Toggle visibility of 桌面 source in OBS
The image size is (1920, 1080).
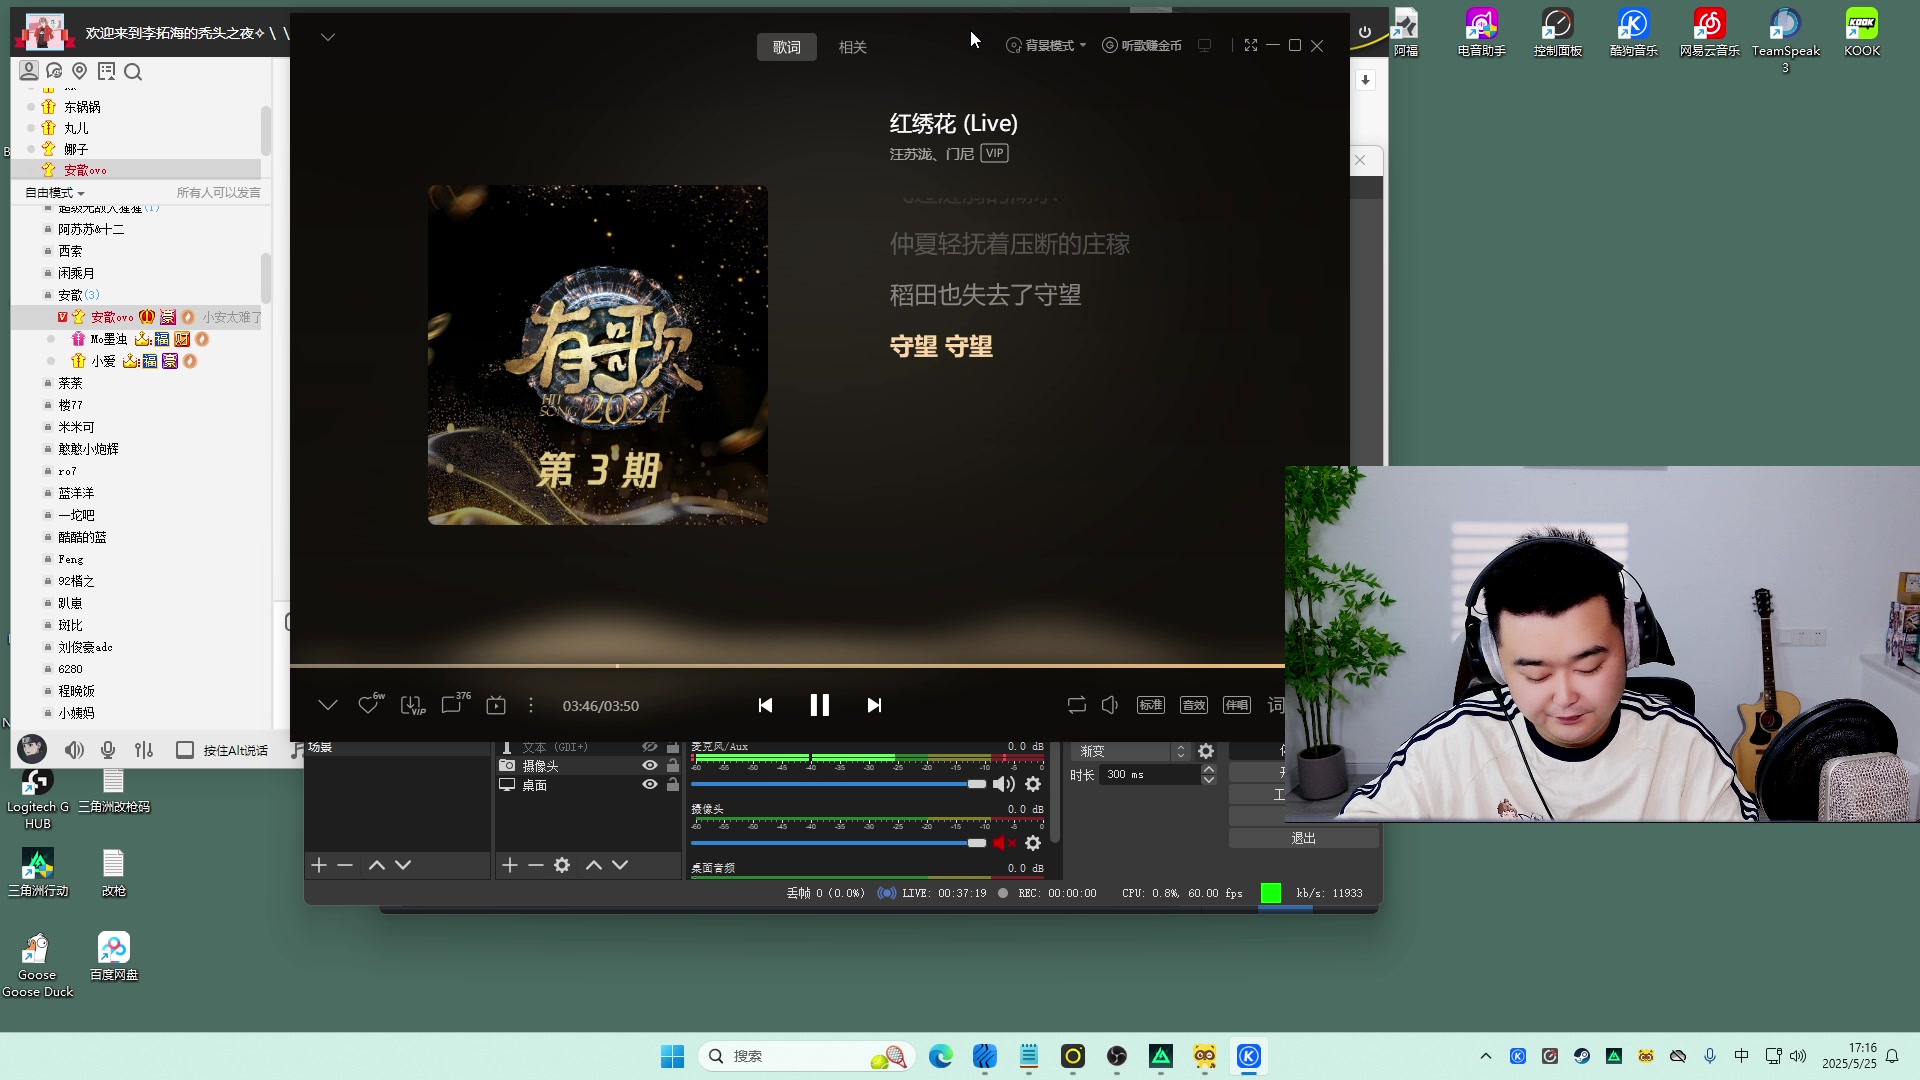click(x=649, y=785)
